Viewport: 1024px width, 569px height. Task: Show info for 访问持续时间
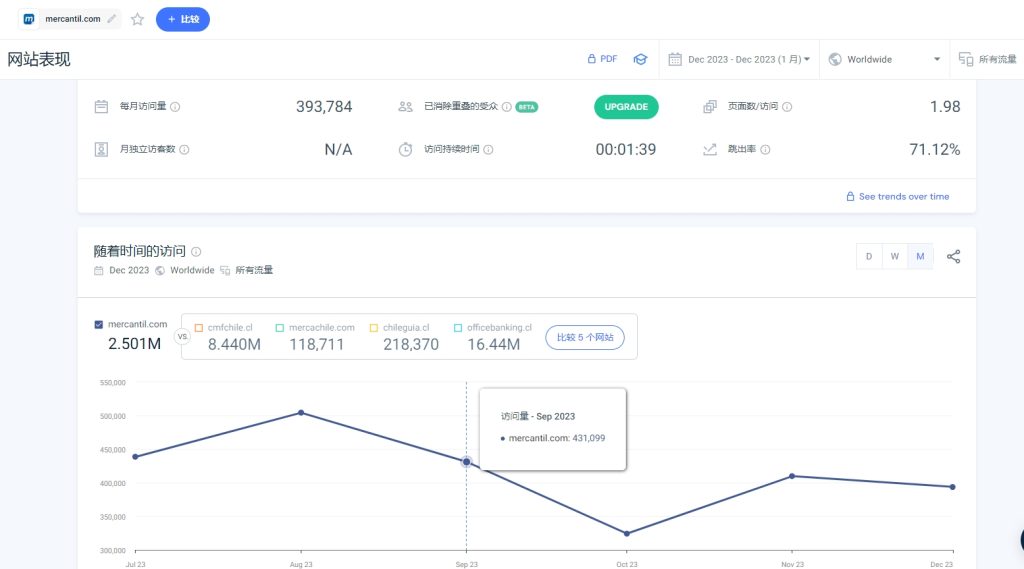click(x=488, y=150)
